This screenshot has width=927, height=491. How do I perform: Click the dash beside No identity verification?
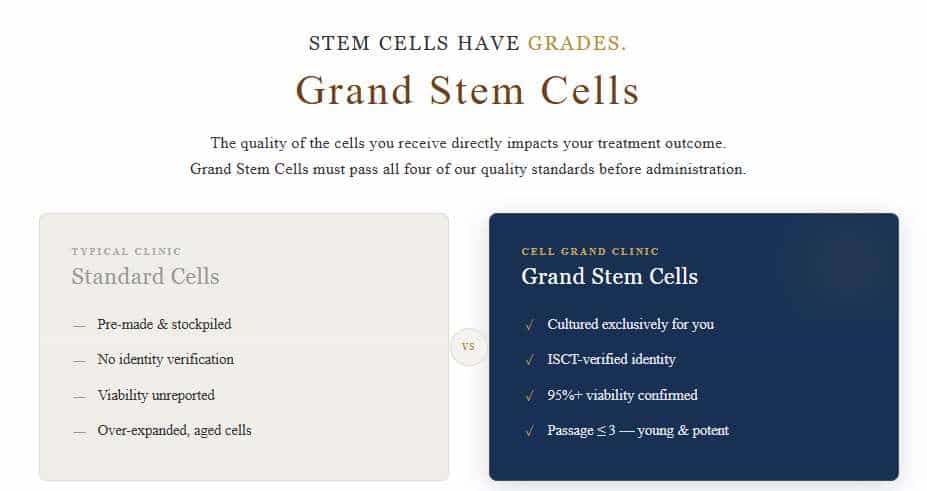click(79, 360)
